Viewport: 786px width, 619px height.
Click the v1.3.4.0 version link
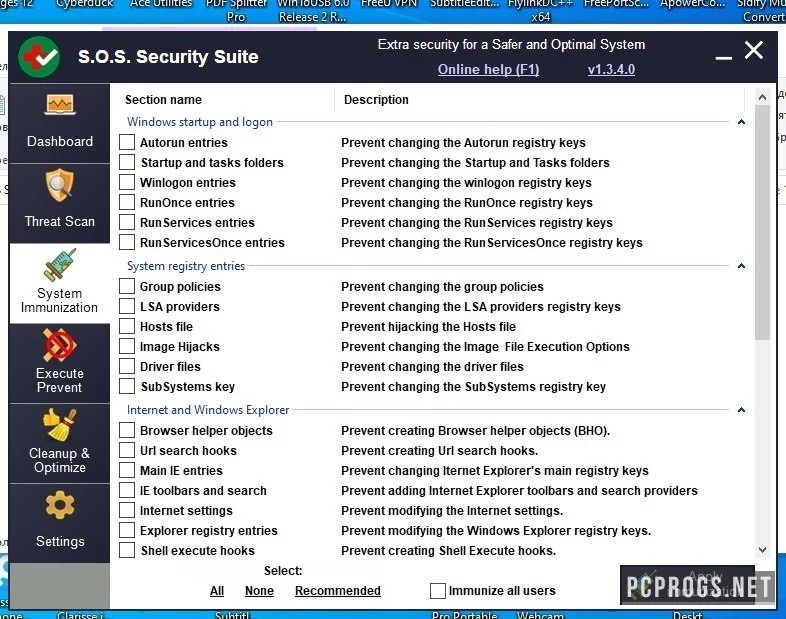click(x=611, y=69)
